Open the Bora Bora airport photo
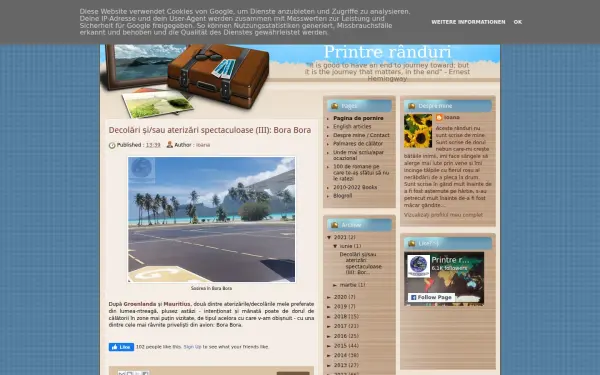The image size is (600, 375). coord(212,220)
